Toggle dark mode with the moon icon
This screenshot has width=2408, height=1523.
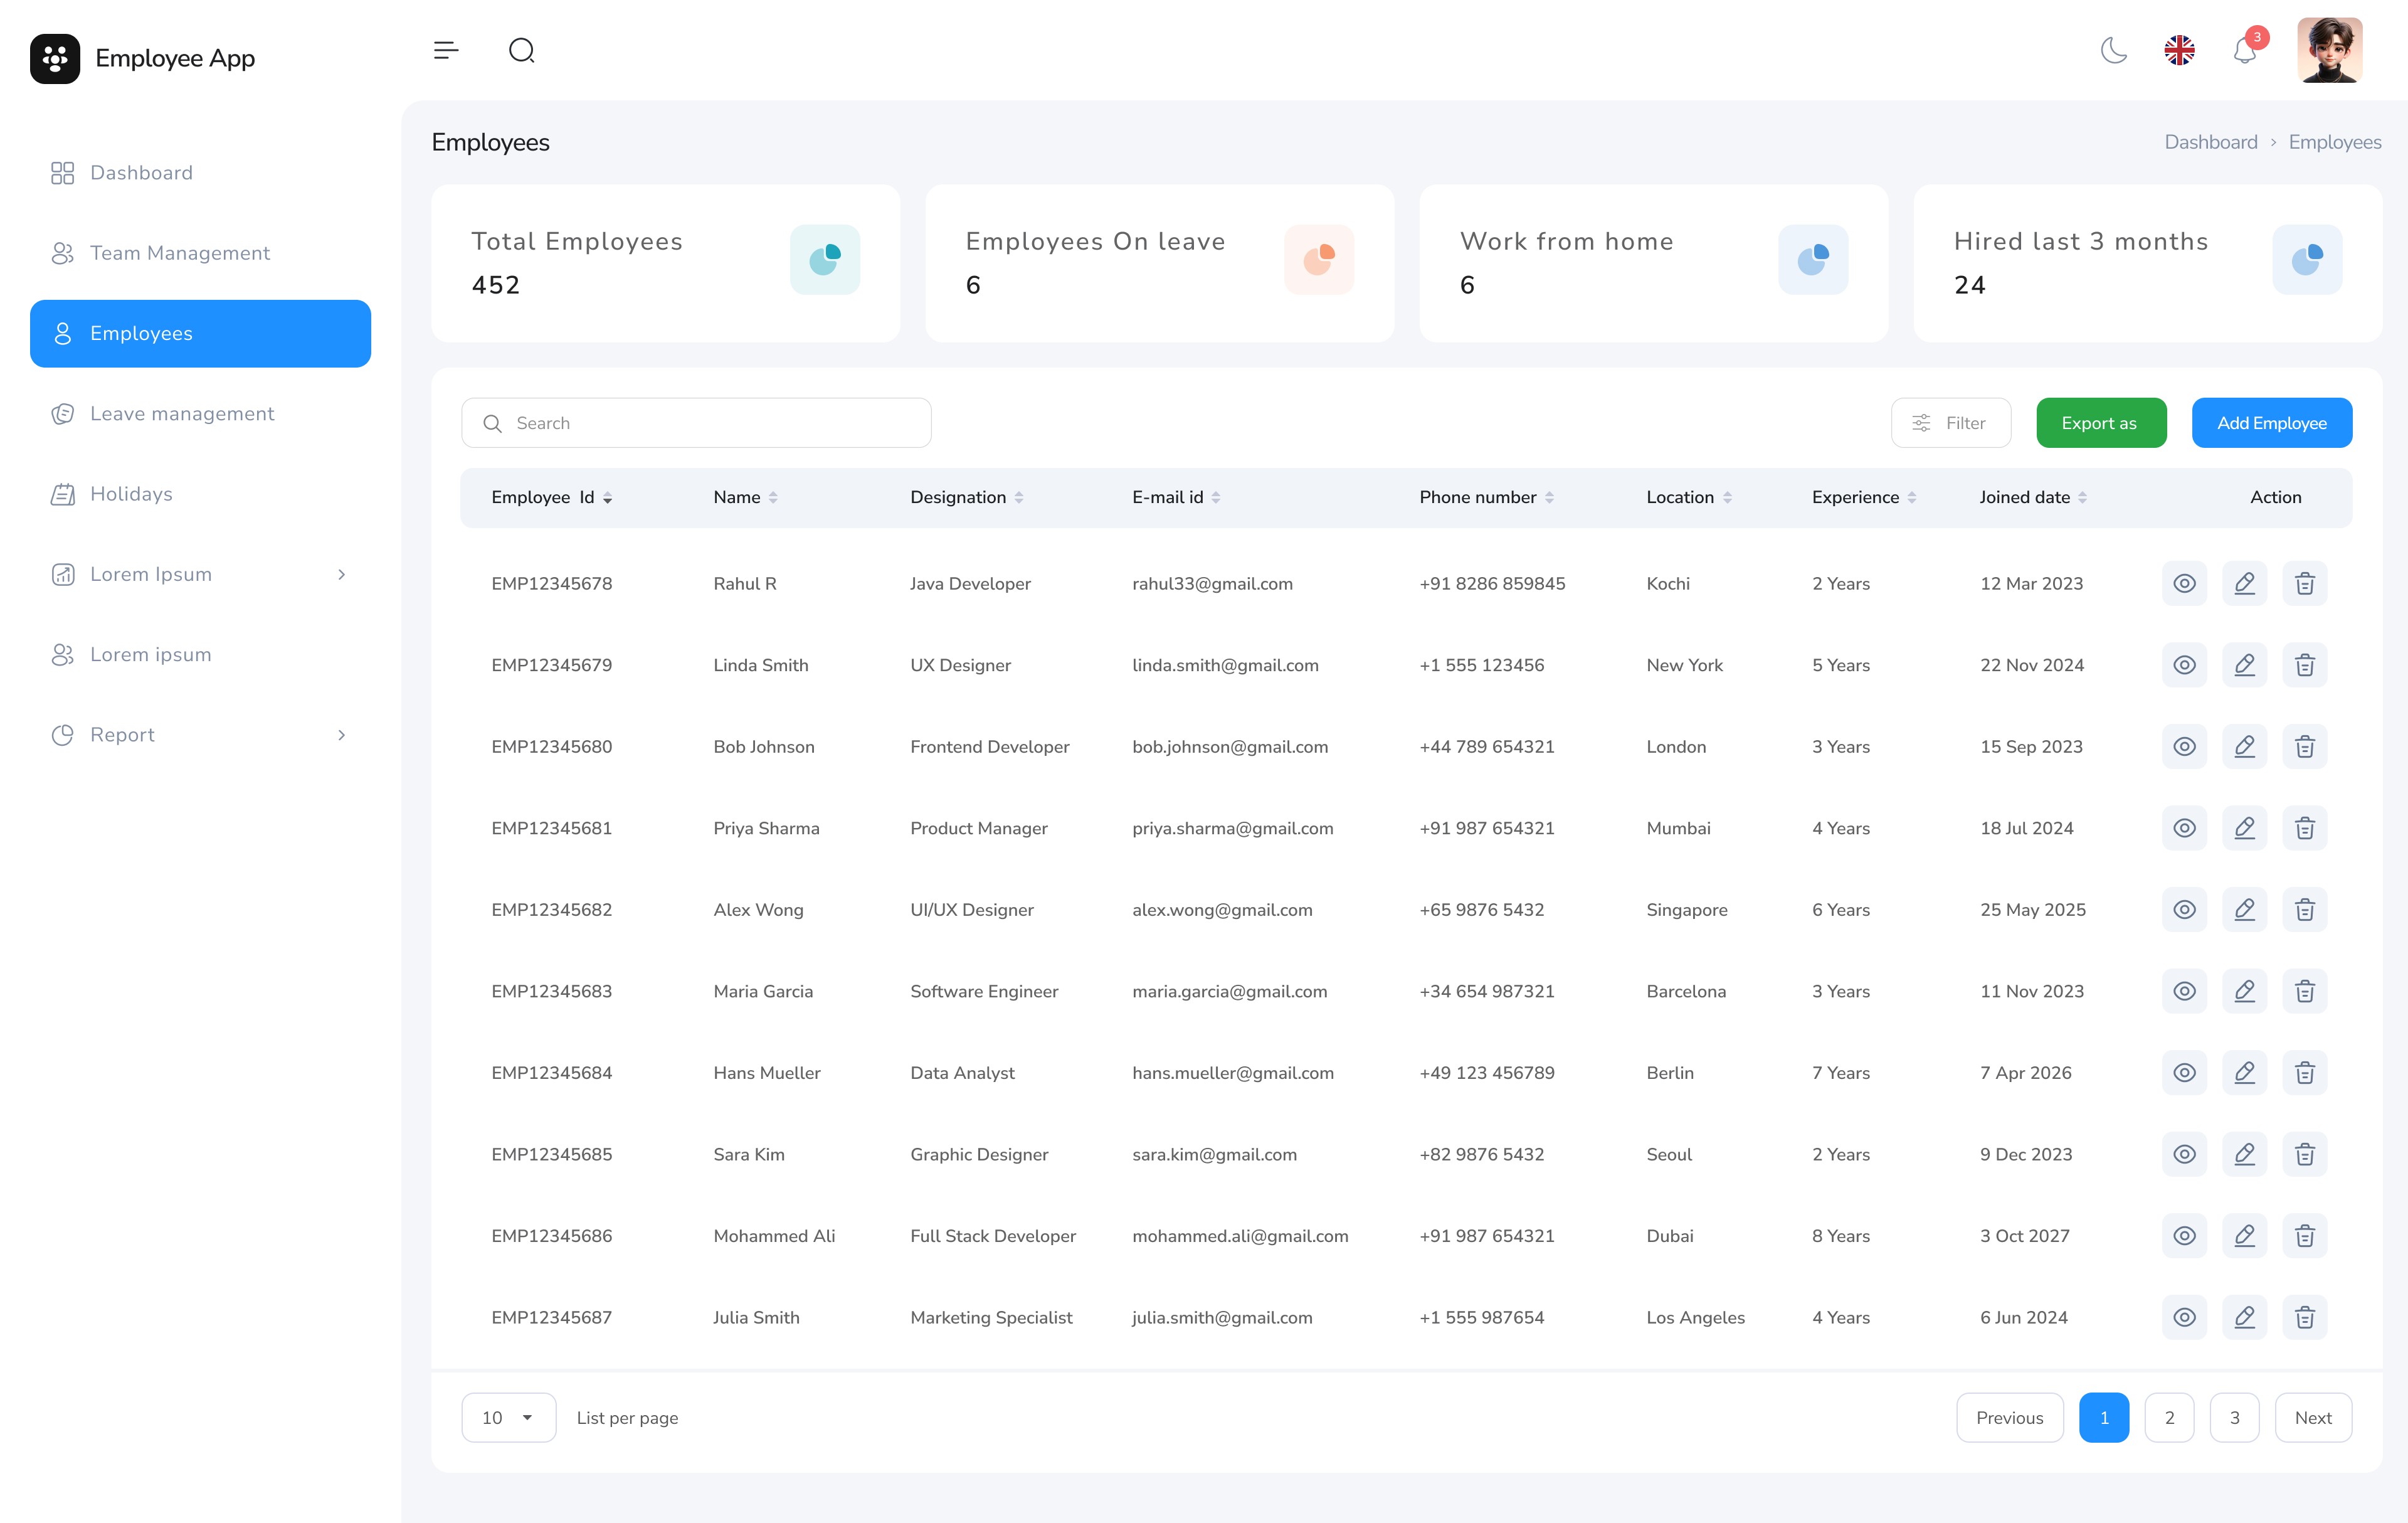(x=2113, y=50)
